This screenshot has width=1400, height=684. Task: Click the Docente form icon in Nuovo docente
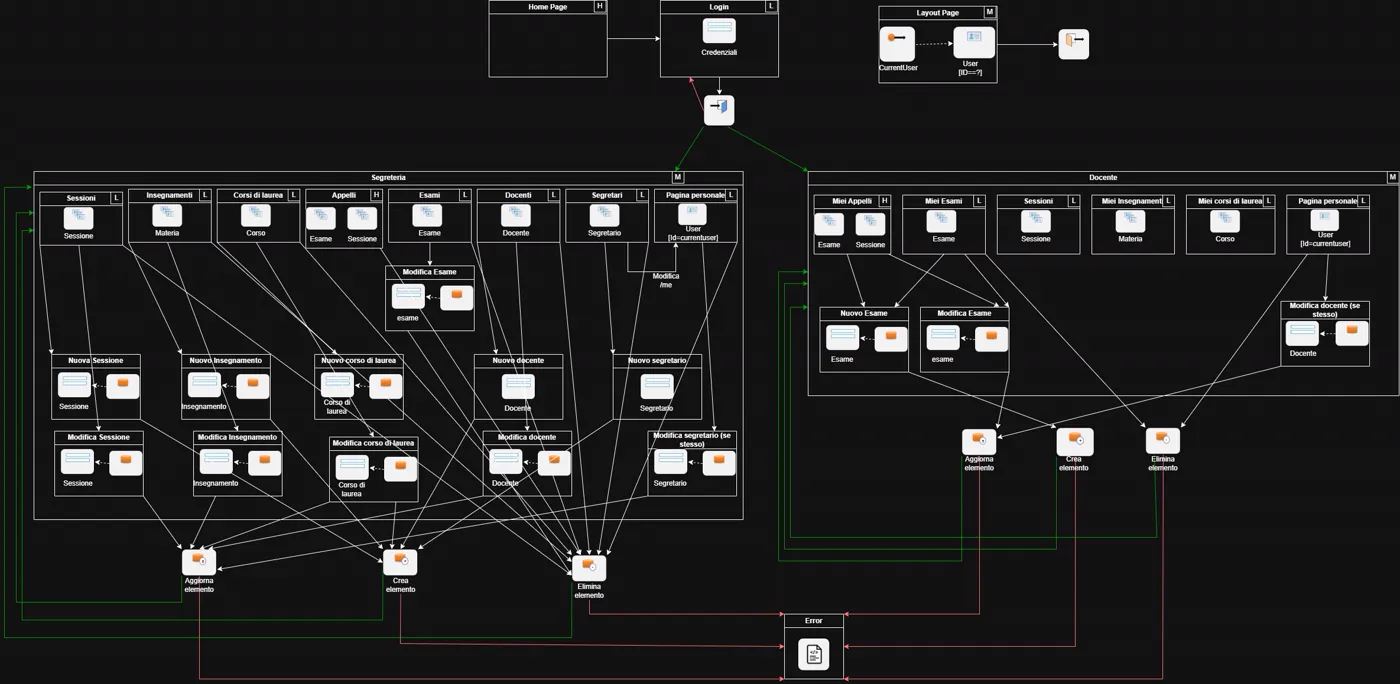pos(518,386)
